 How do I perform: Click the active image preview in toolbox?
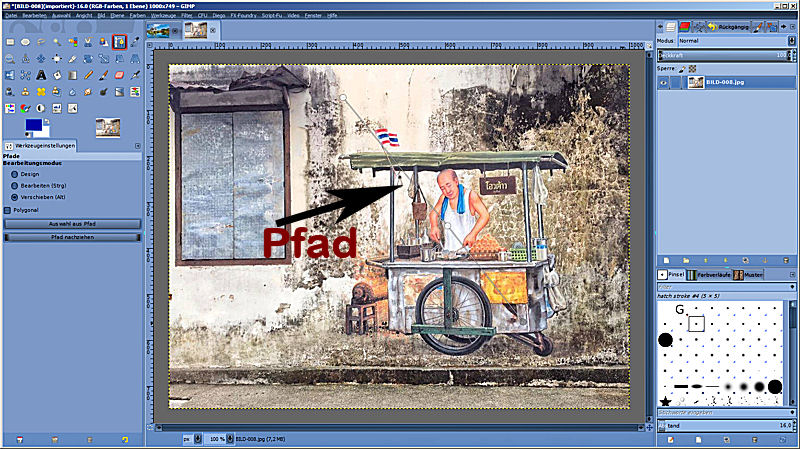[108, 128]
